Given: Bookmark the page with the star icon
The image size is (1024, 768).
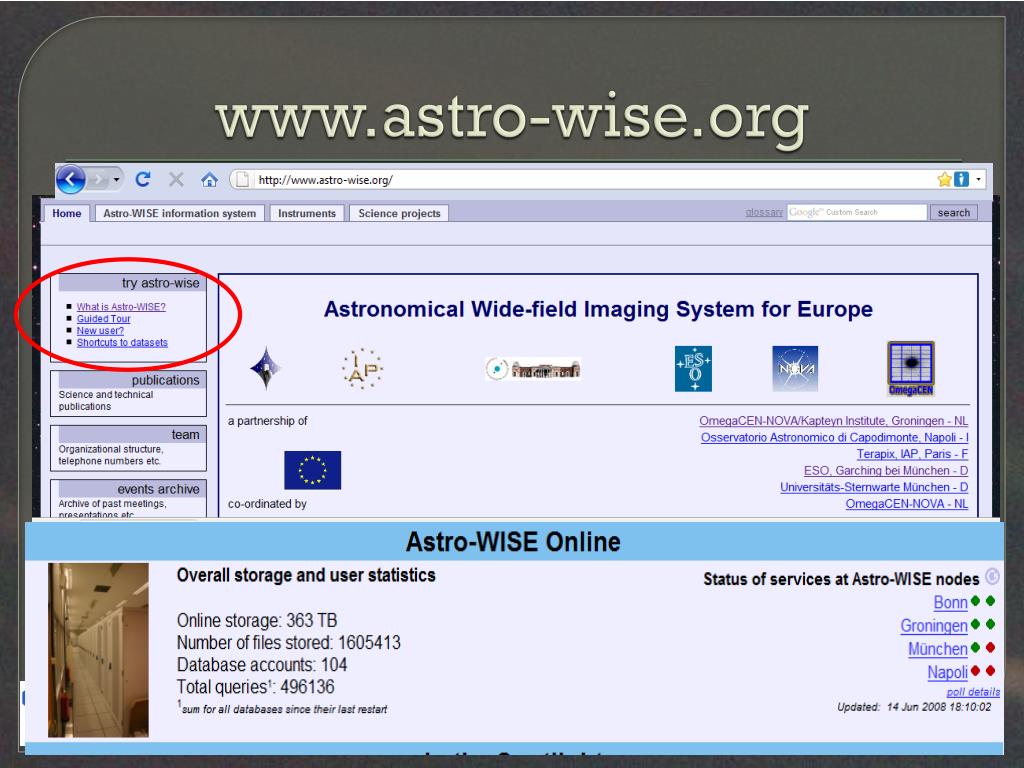Looking at the screenshot, I should coord(944,179).
